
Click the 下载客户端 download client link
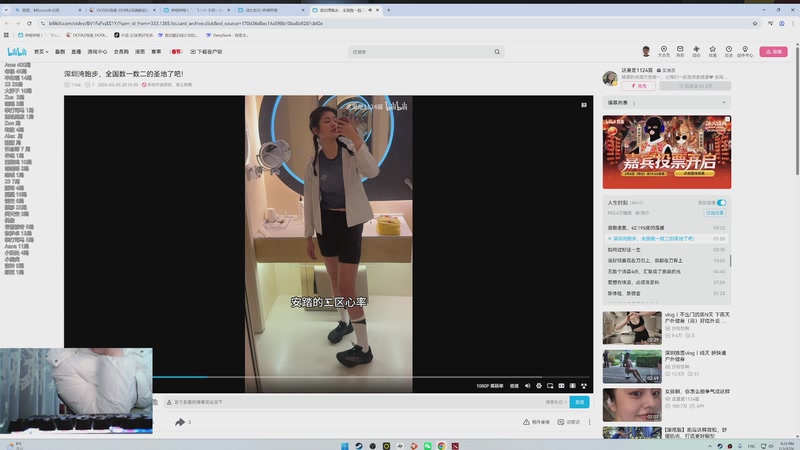[206, 52]
